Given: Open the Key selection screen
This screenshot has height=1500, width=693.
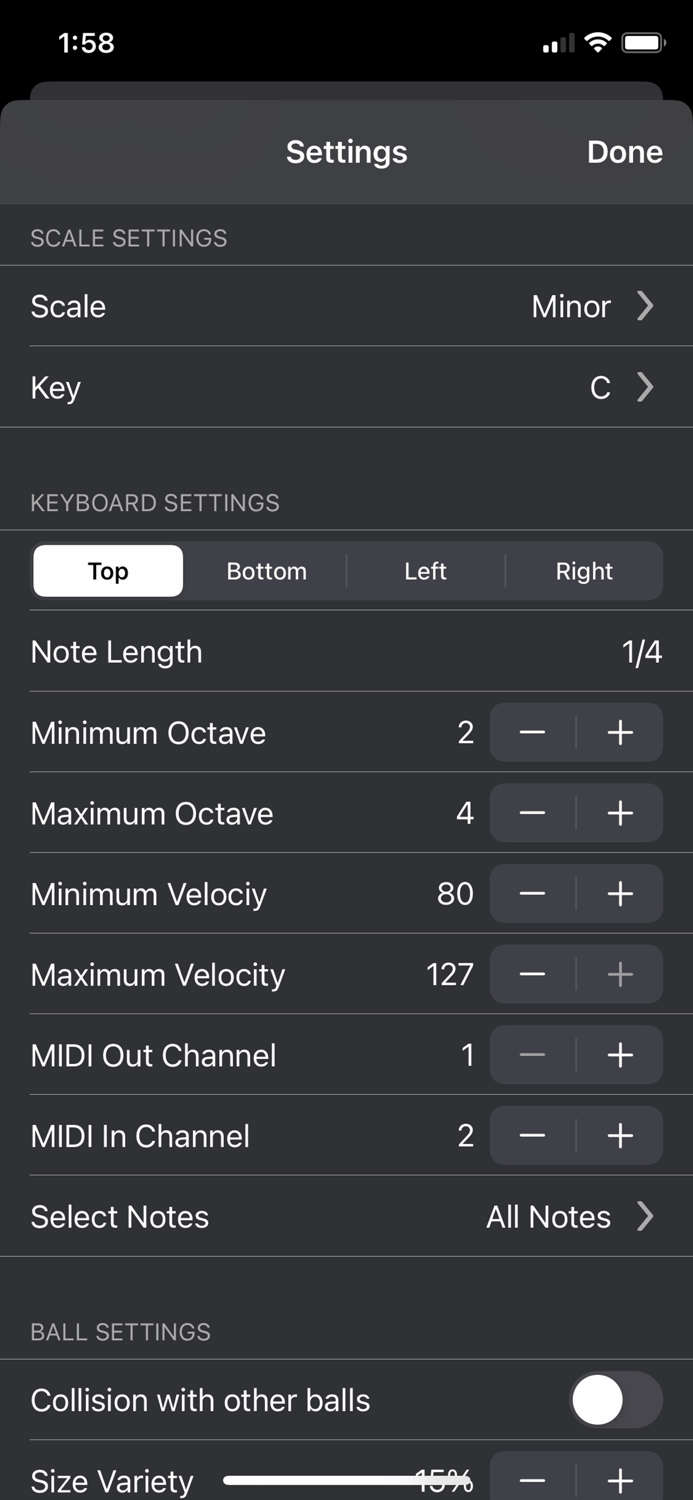Looking at the screenshot, I should (346, 388).
